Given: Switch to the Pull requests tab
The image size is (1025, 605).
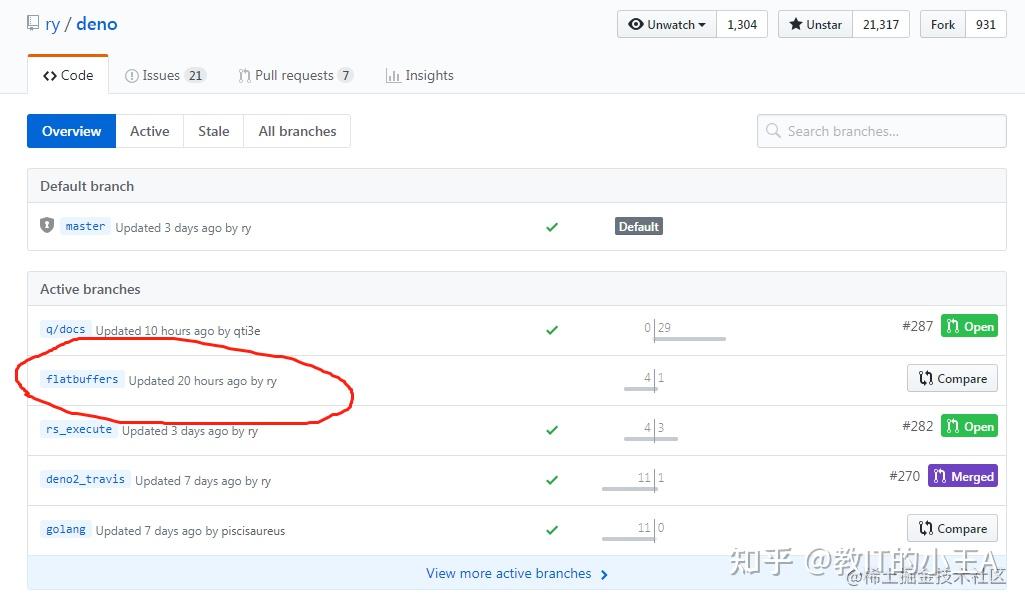Looking at the screenshot, I should [296, 75].
